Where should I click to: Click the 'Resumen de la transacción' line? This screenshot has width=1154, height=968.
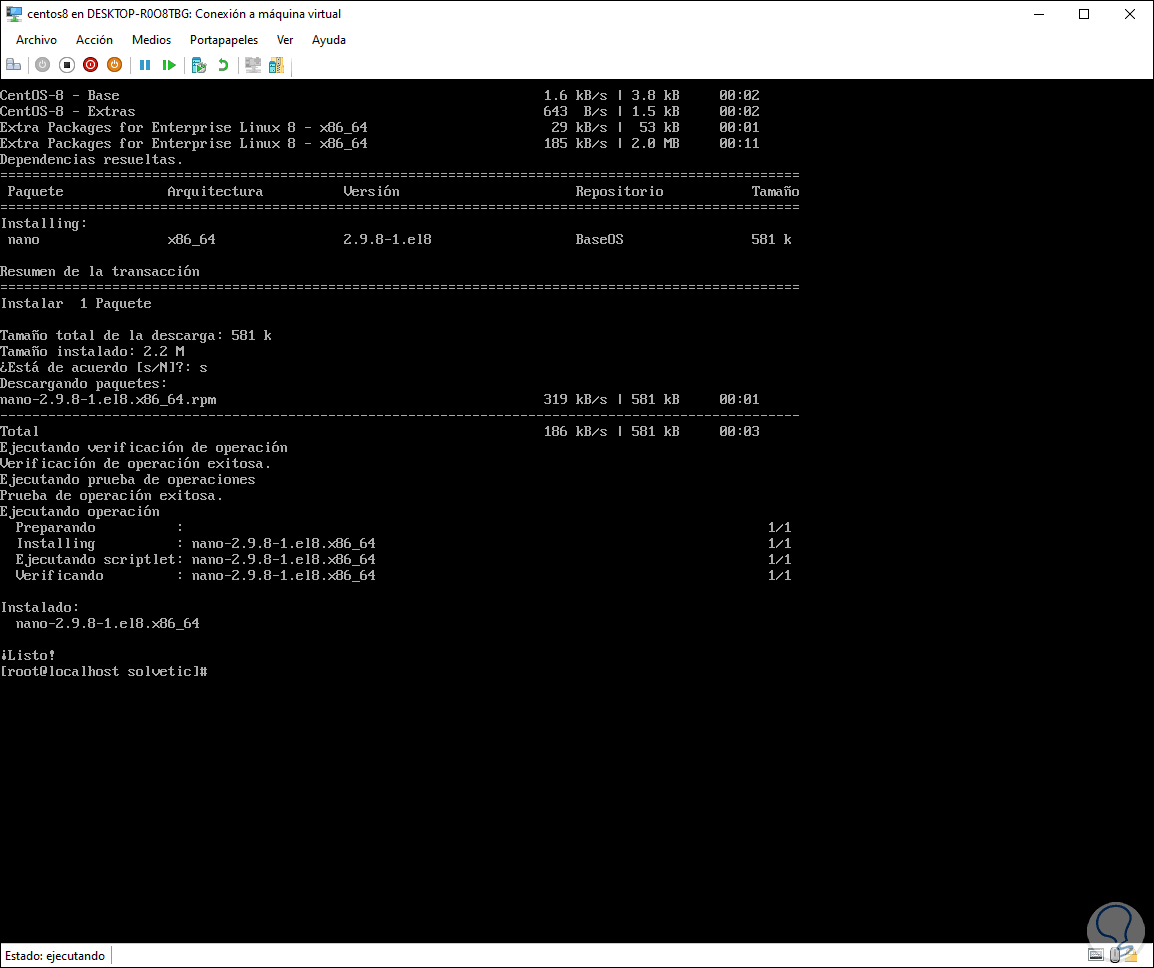coord(99,272)
